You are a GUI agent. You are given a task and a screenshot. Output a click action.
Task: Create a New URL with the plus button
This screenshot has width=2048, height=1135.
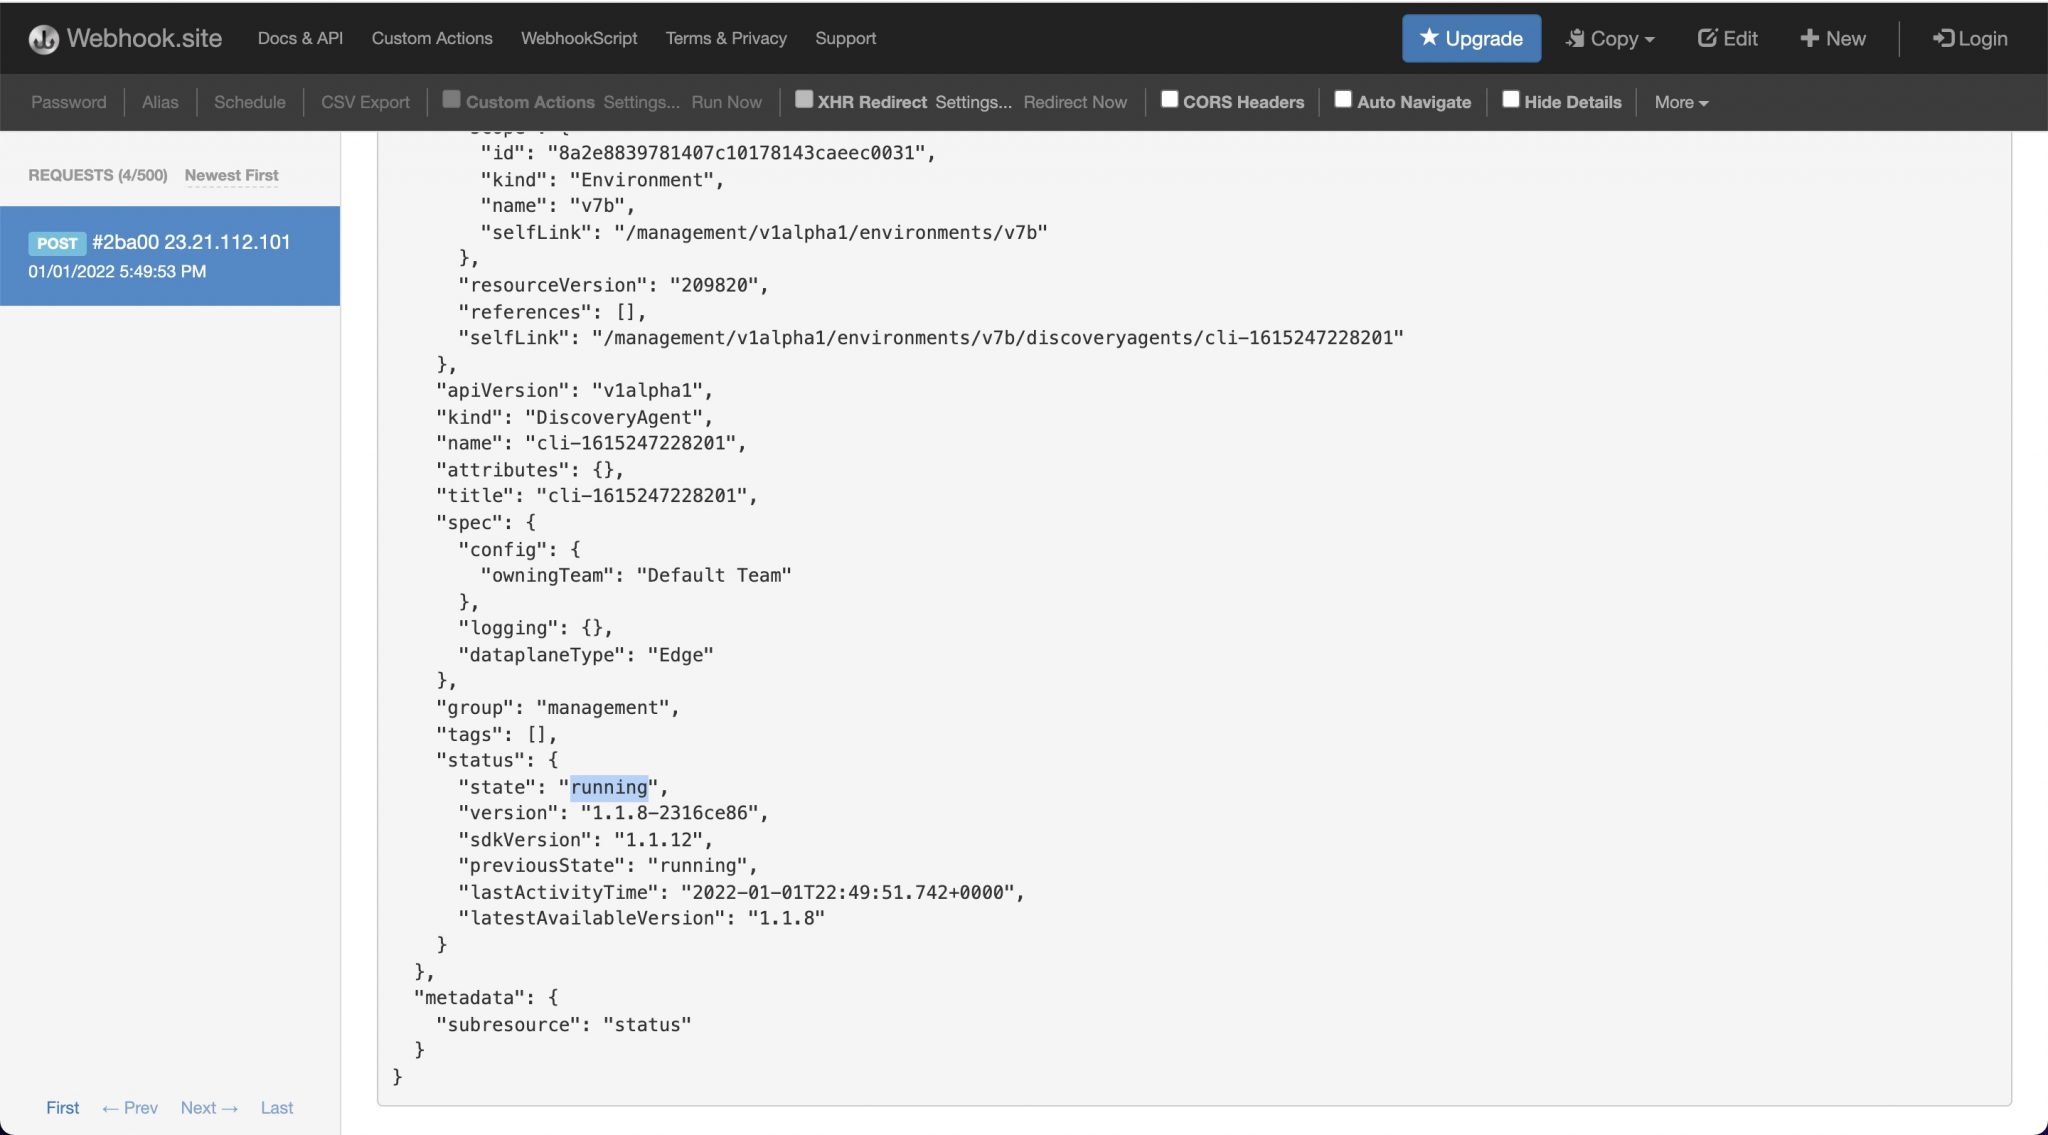point(1833,39)
